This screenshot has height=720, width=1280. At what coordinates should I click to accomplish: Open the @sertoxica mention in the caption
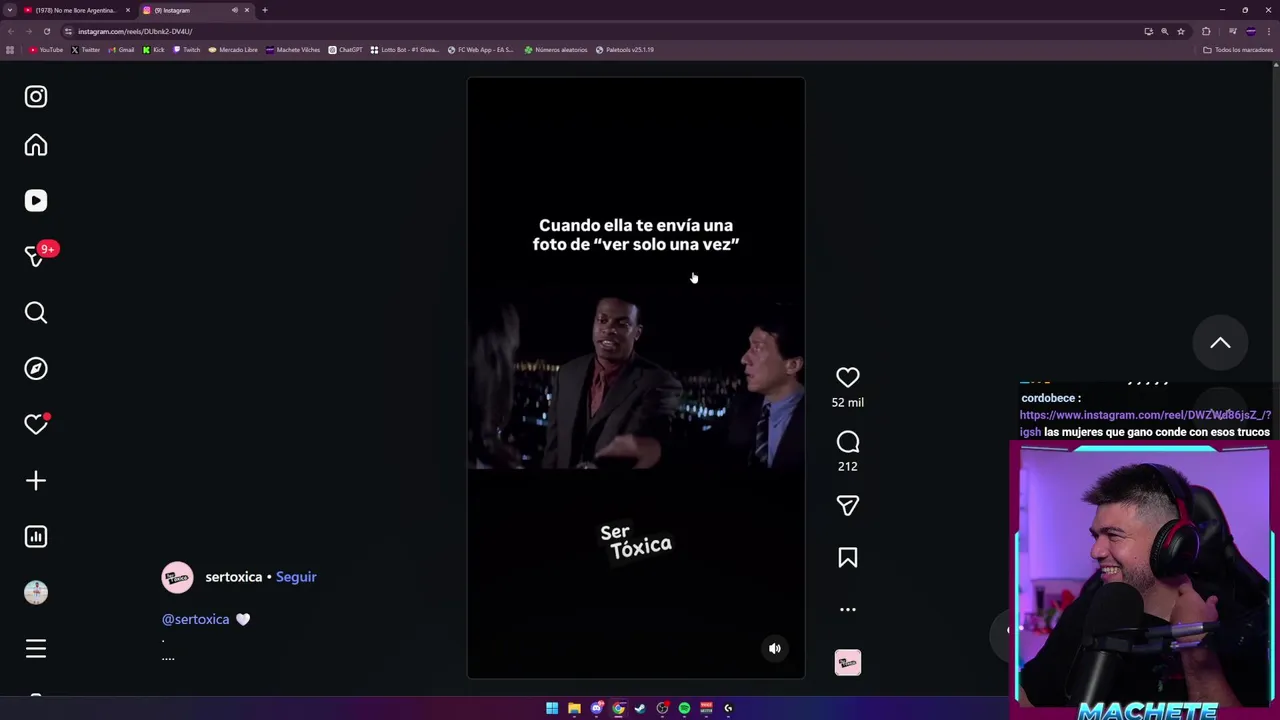click(x=196, y=619)
